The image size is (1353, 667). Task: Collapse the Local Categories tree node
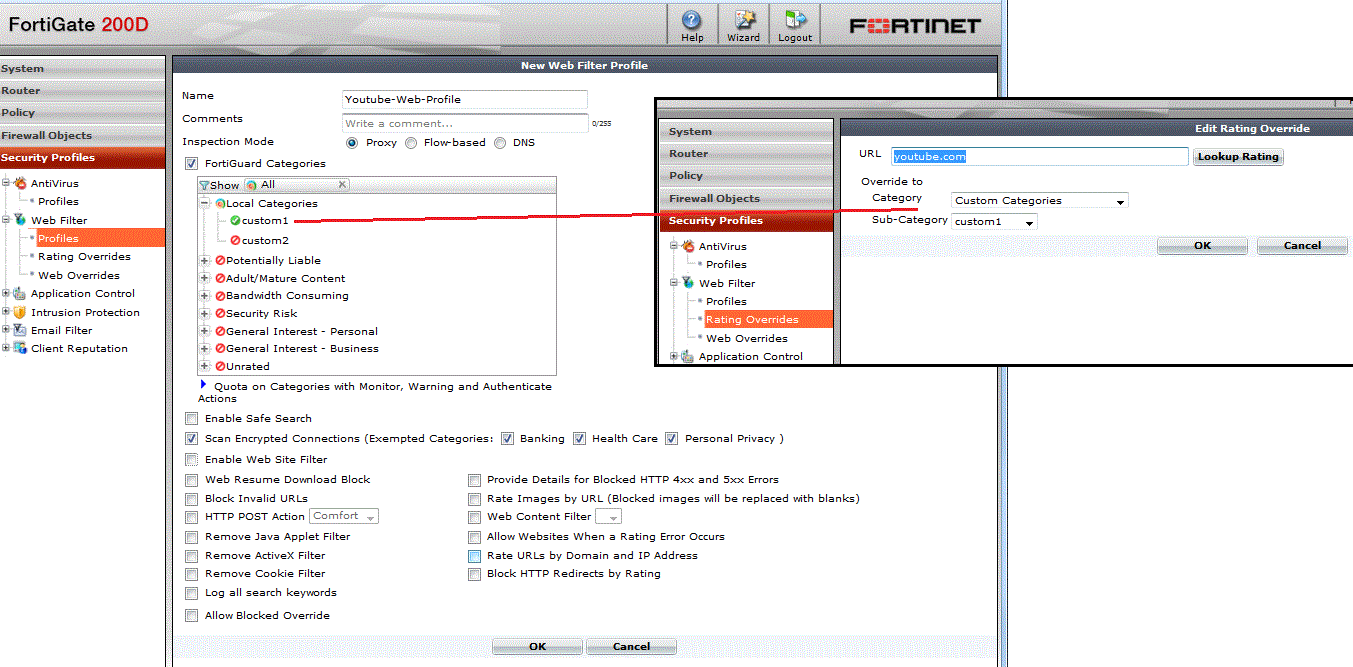point(205,203)
